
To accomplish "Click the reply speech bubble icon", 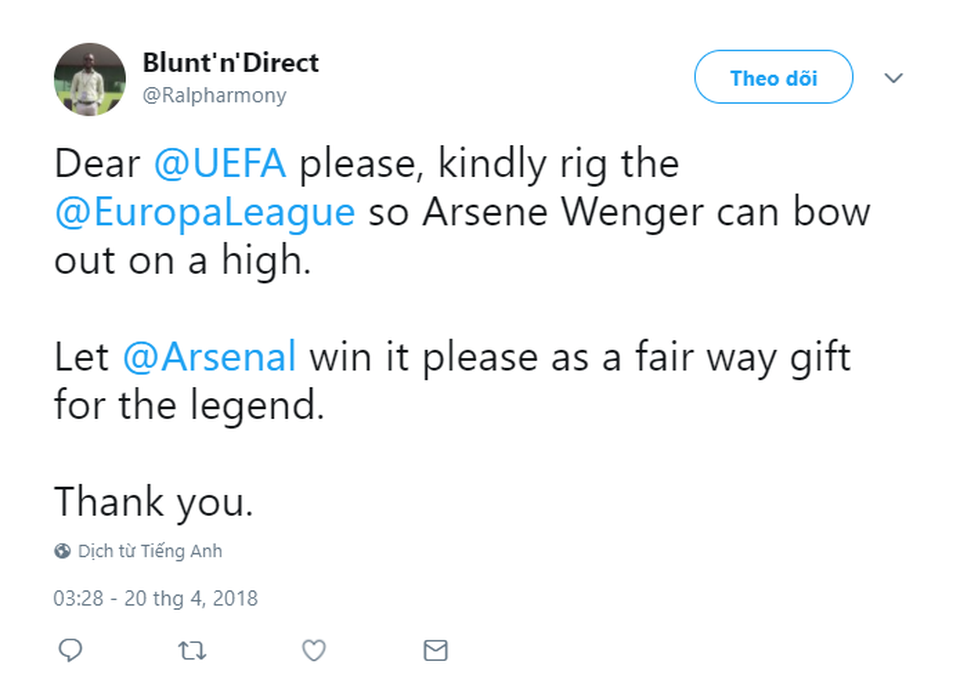I will pos(70,650).
